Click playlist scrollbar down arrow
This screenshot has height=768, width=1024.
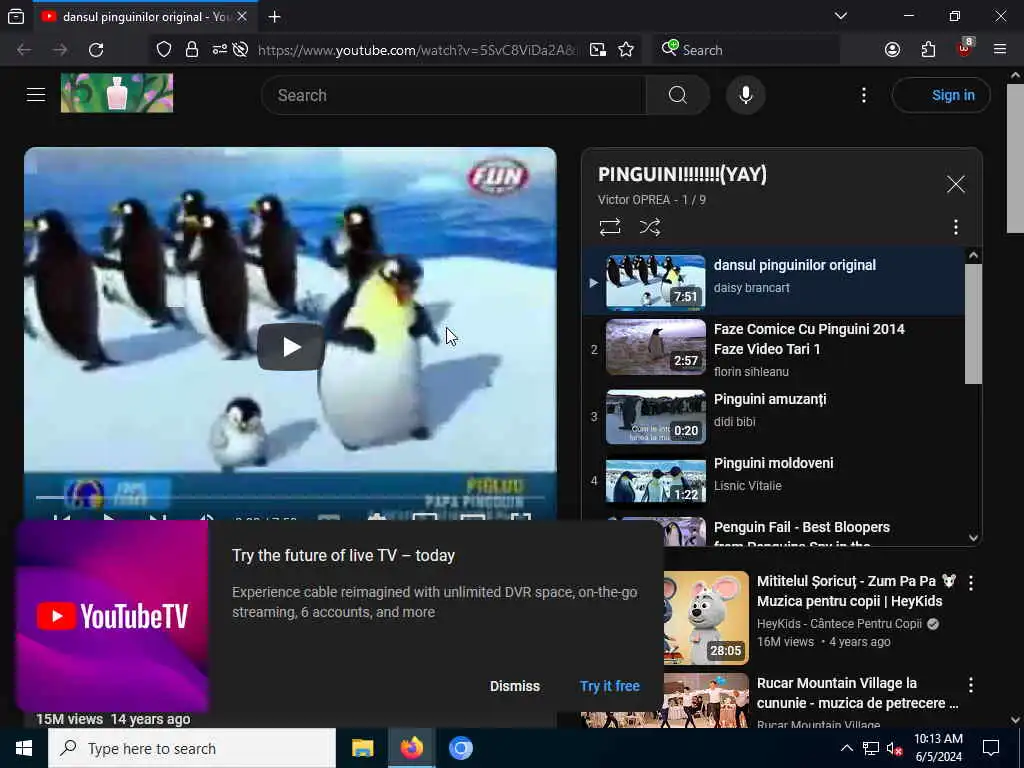coord(973,537)
